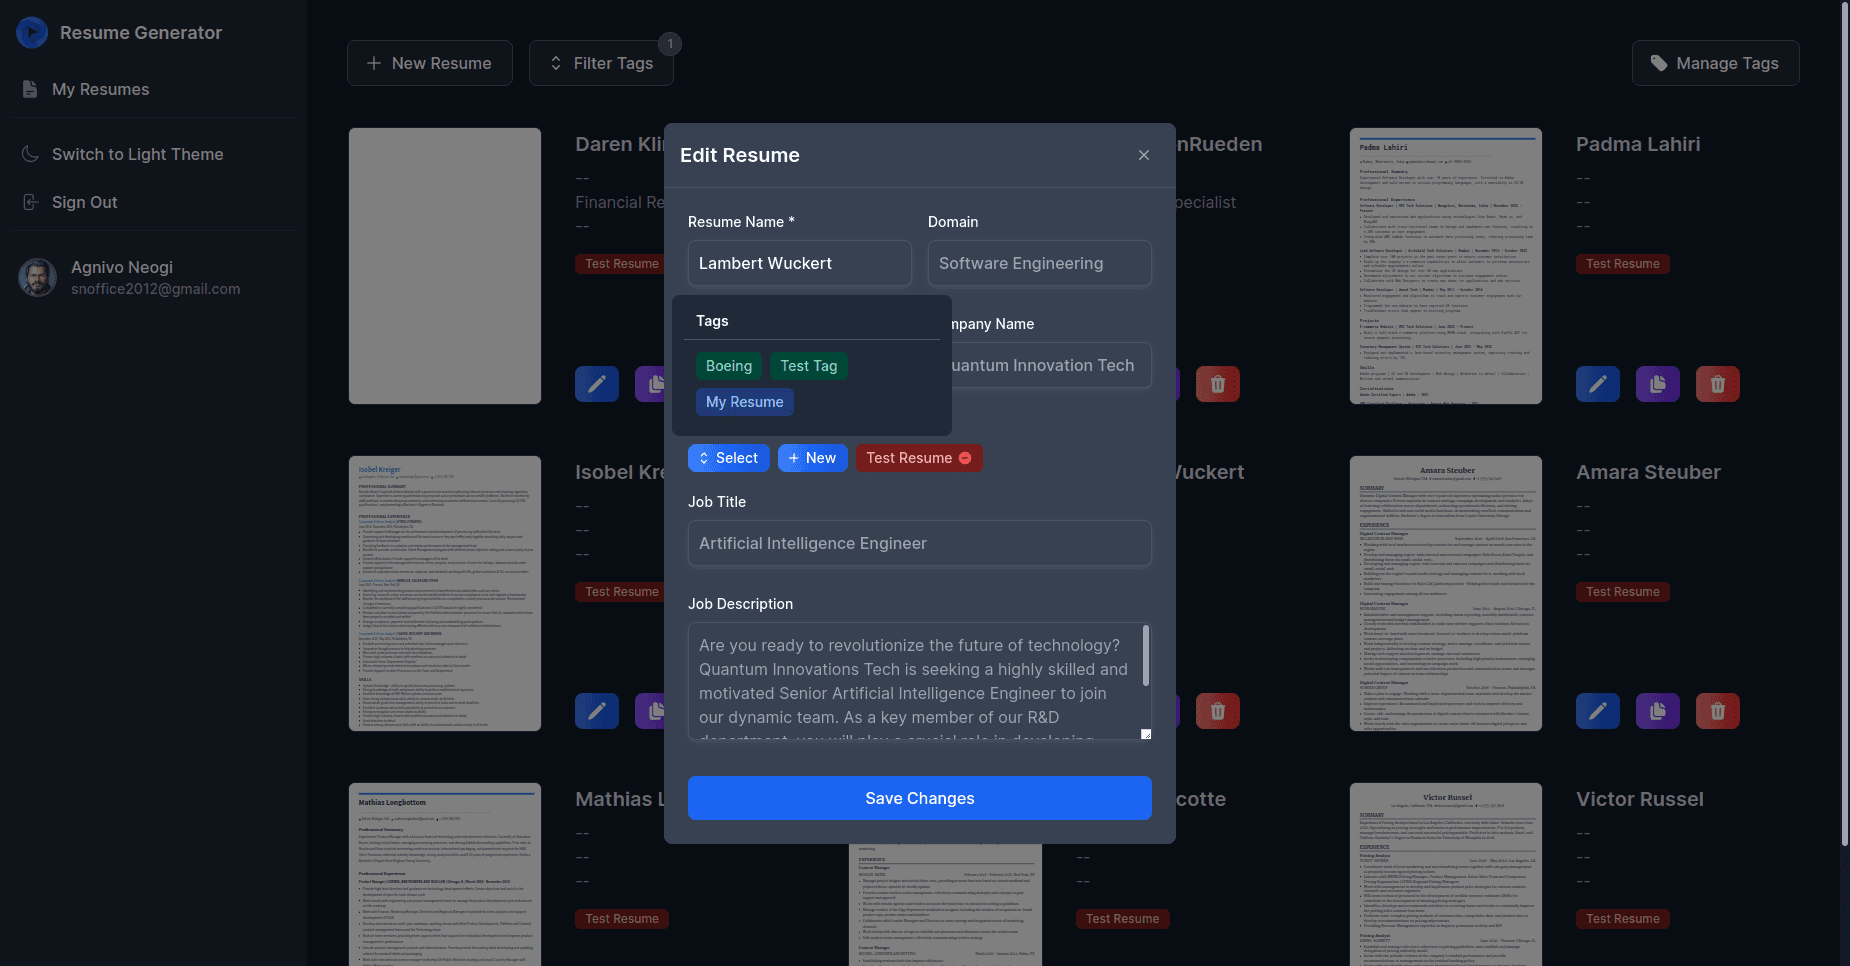Duplicate Padma Lahiri resume
This screenshot has height=966, width=1850.
(x=1658, y=384)
